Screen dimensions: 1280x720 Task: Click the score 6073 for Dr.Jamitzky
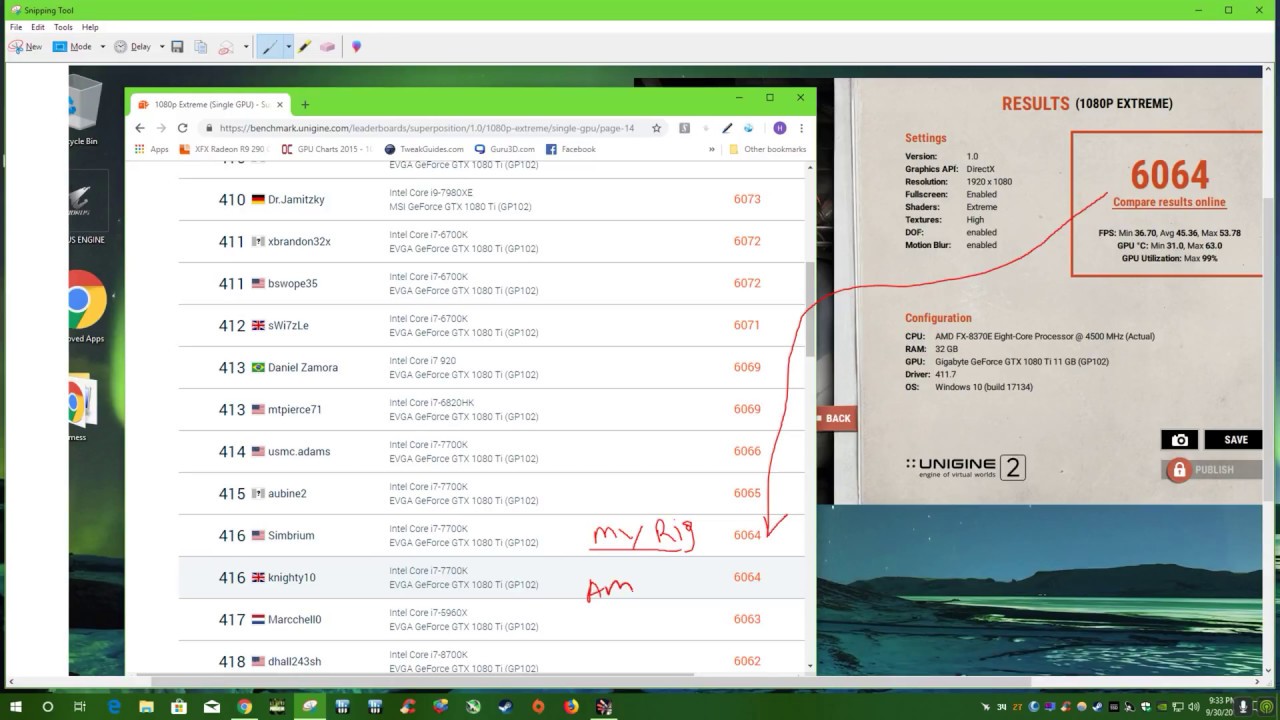click(747, 199)
